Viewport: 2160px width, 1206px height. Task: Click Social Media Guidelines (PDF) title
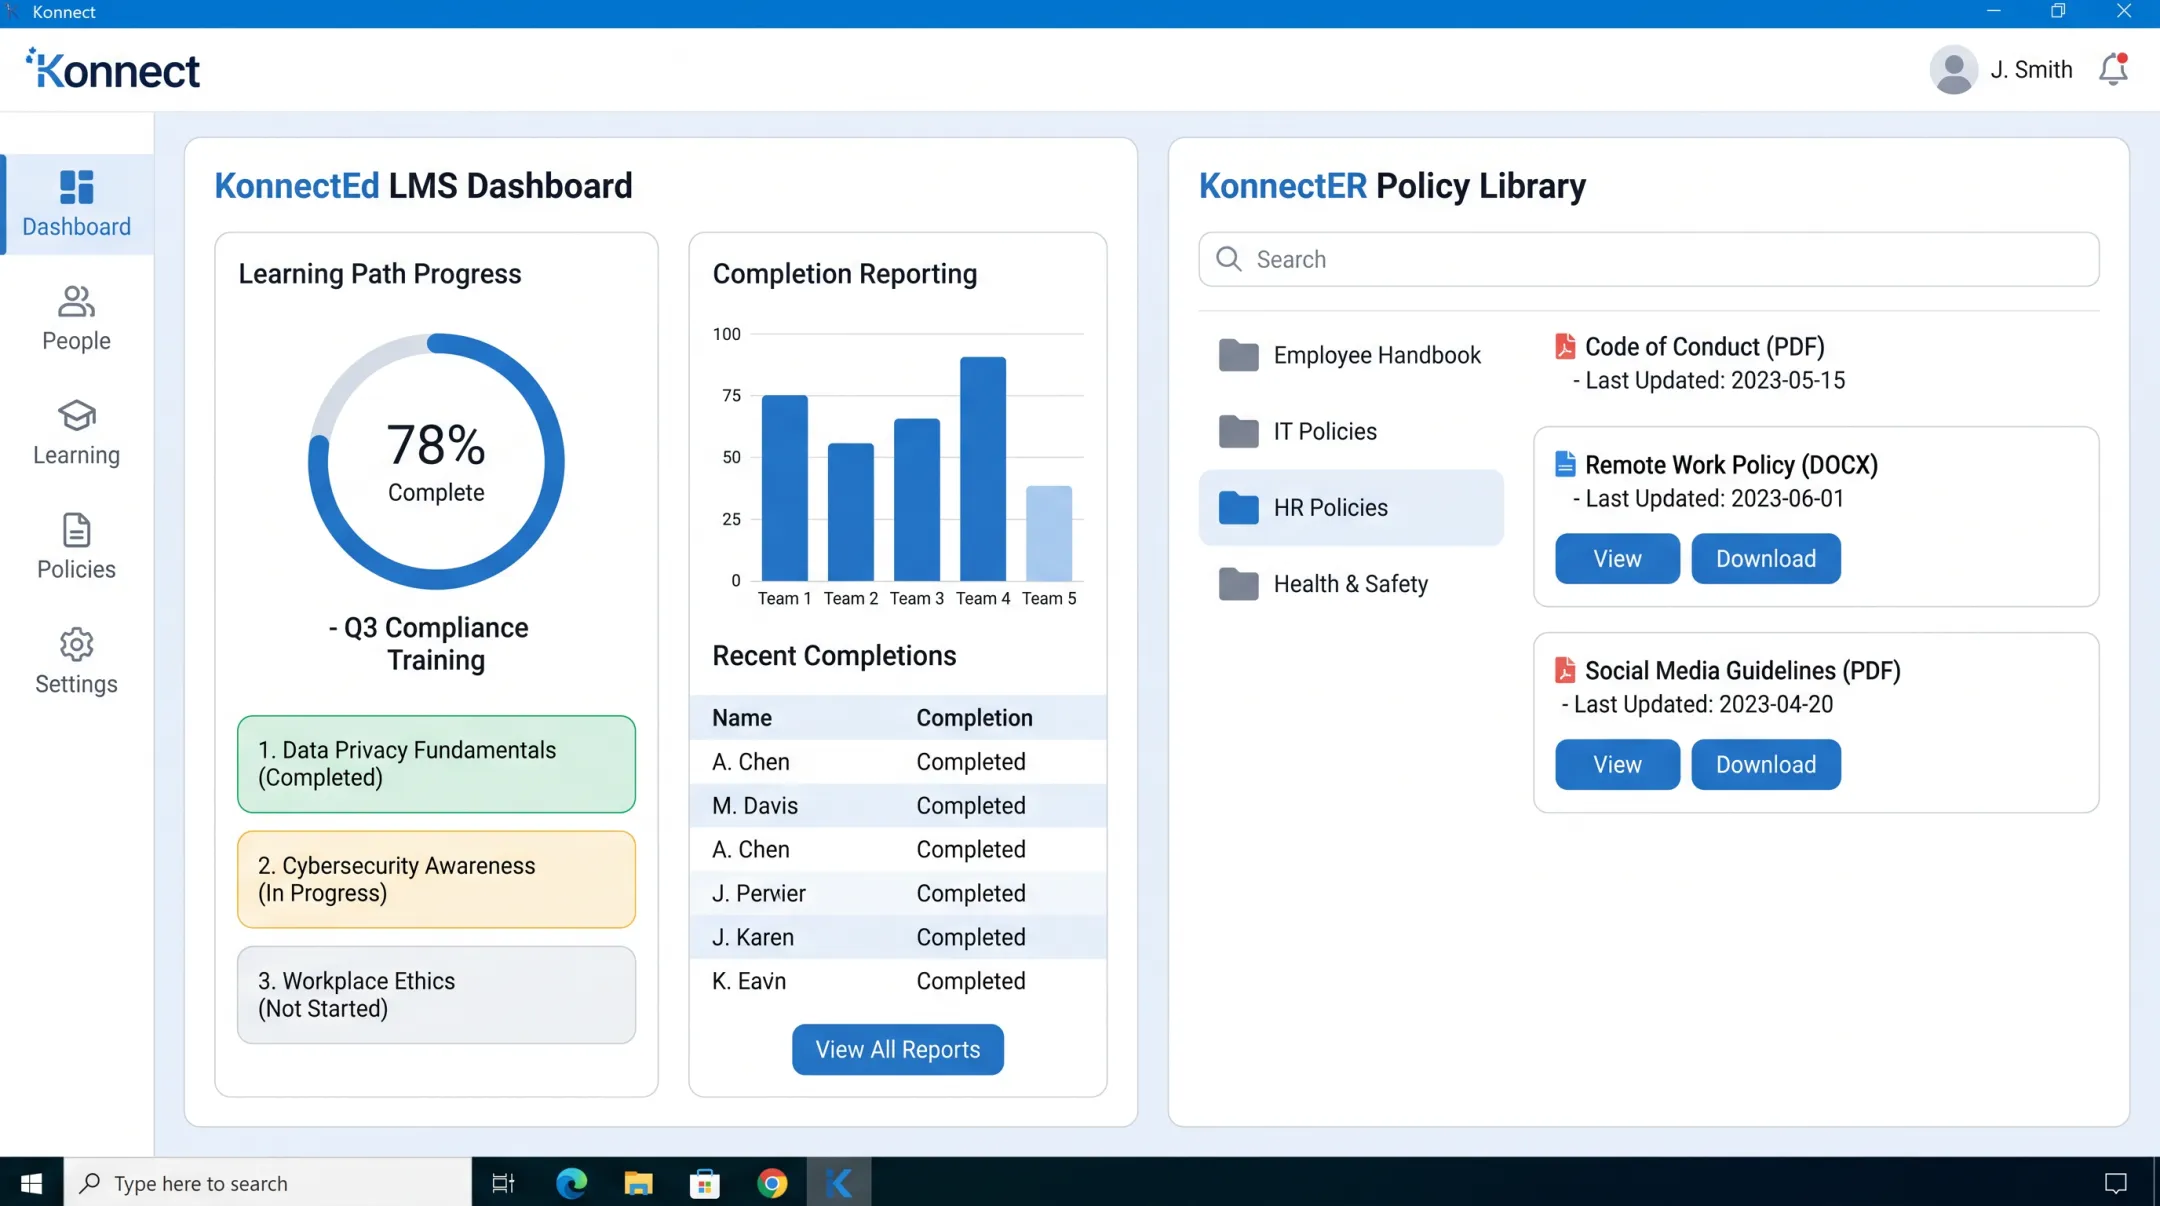1743,670
